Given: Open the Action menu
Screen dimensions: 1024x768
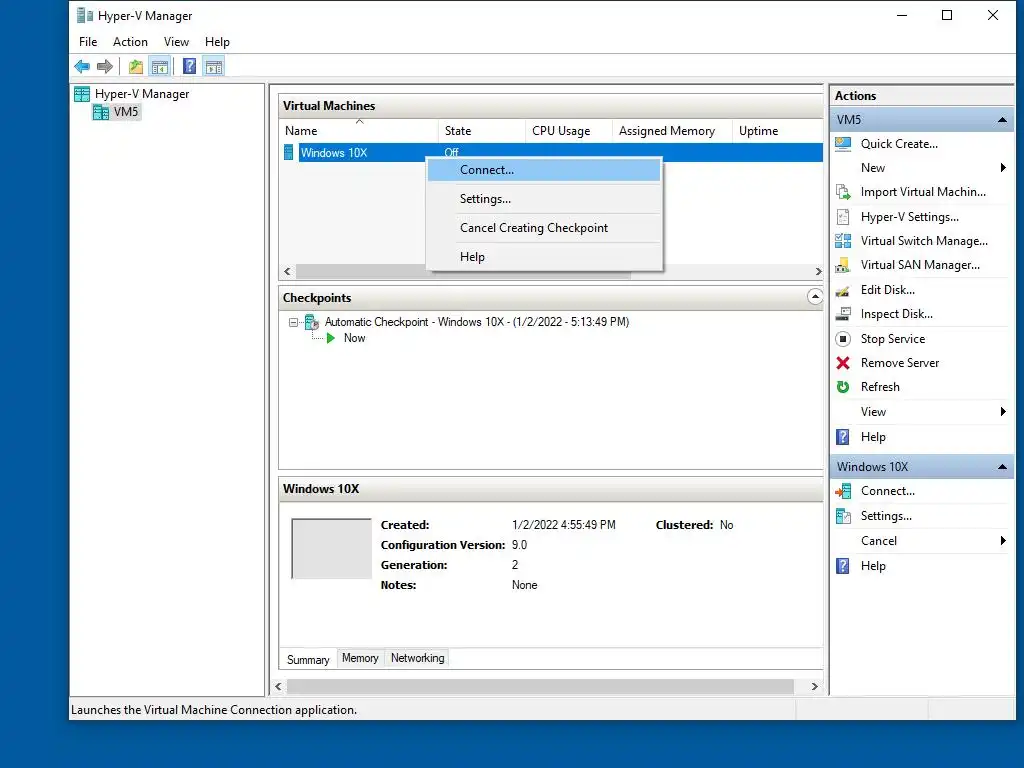Looking at the screenshot, I should point(130,42).
